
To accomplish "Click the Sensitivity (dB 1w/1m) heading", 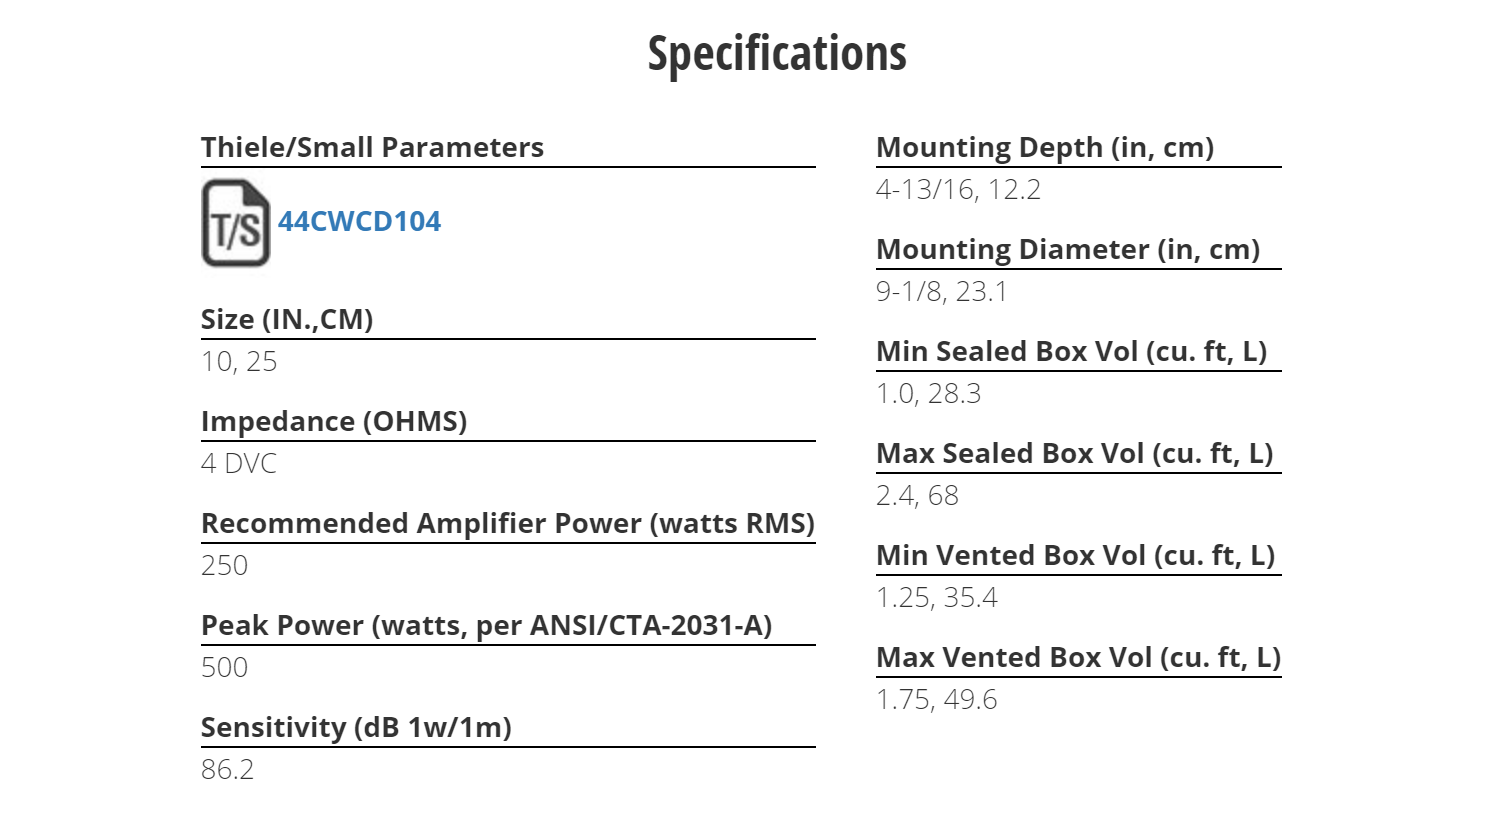I will (356, 728).
